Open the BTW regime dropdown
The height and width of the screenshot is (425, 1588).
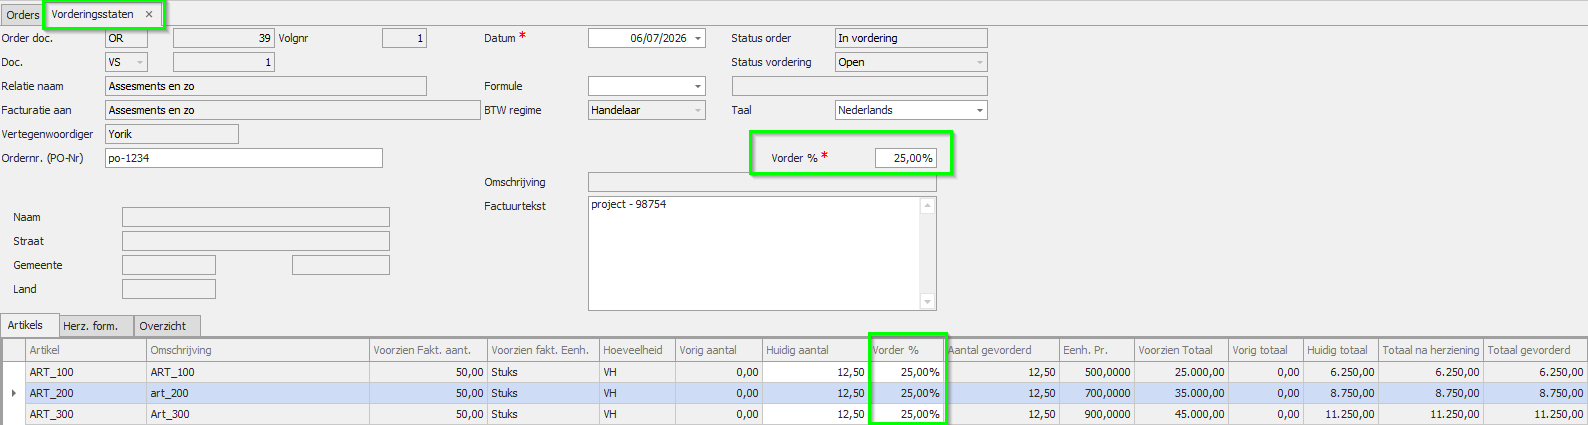click(698, 110)
